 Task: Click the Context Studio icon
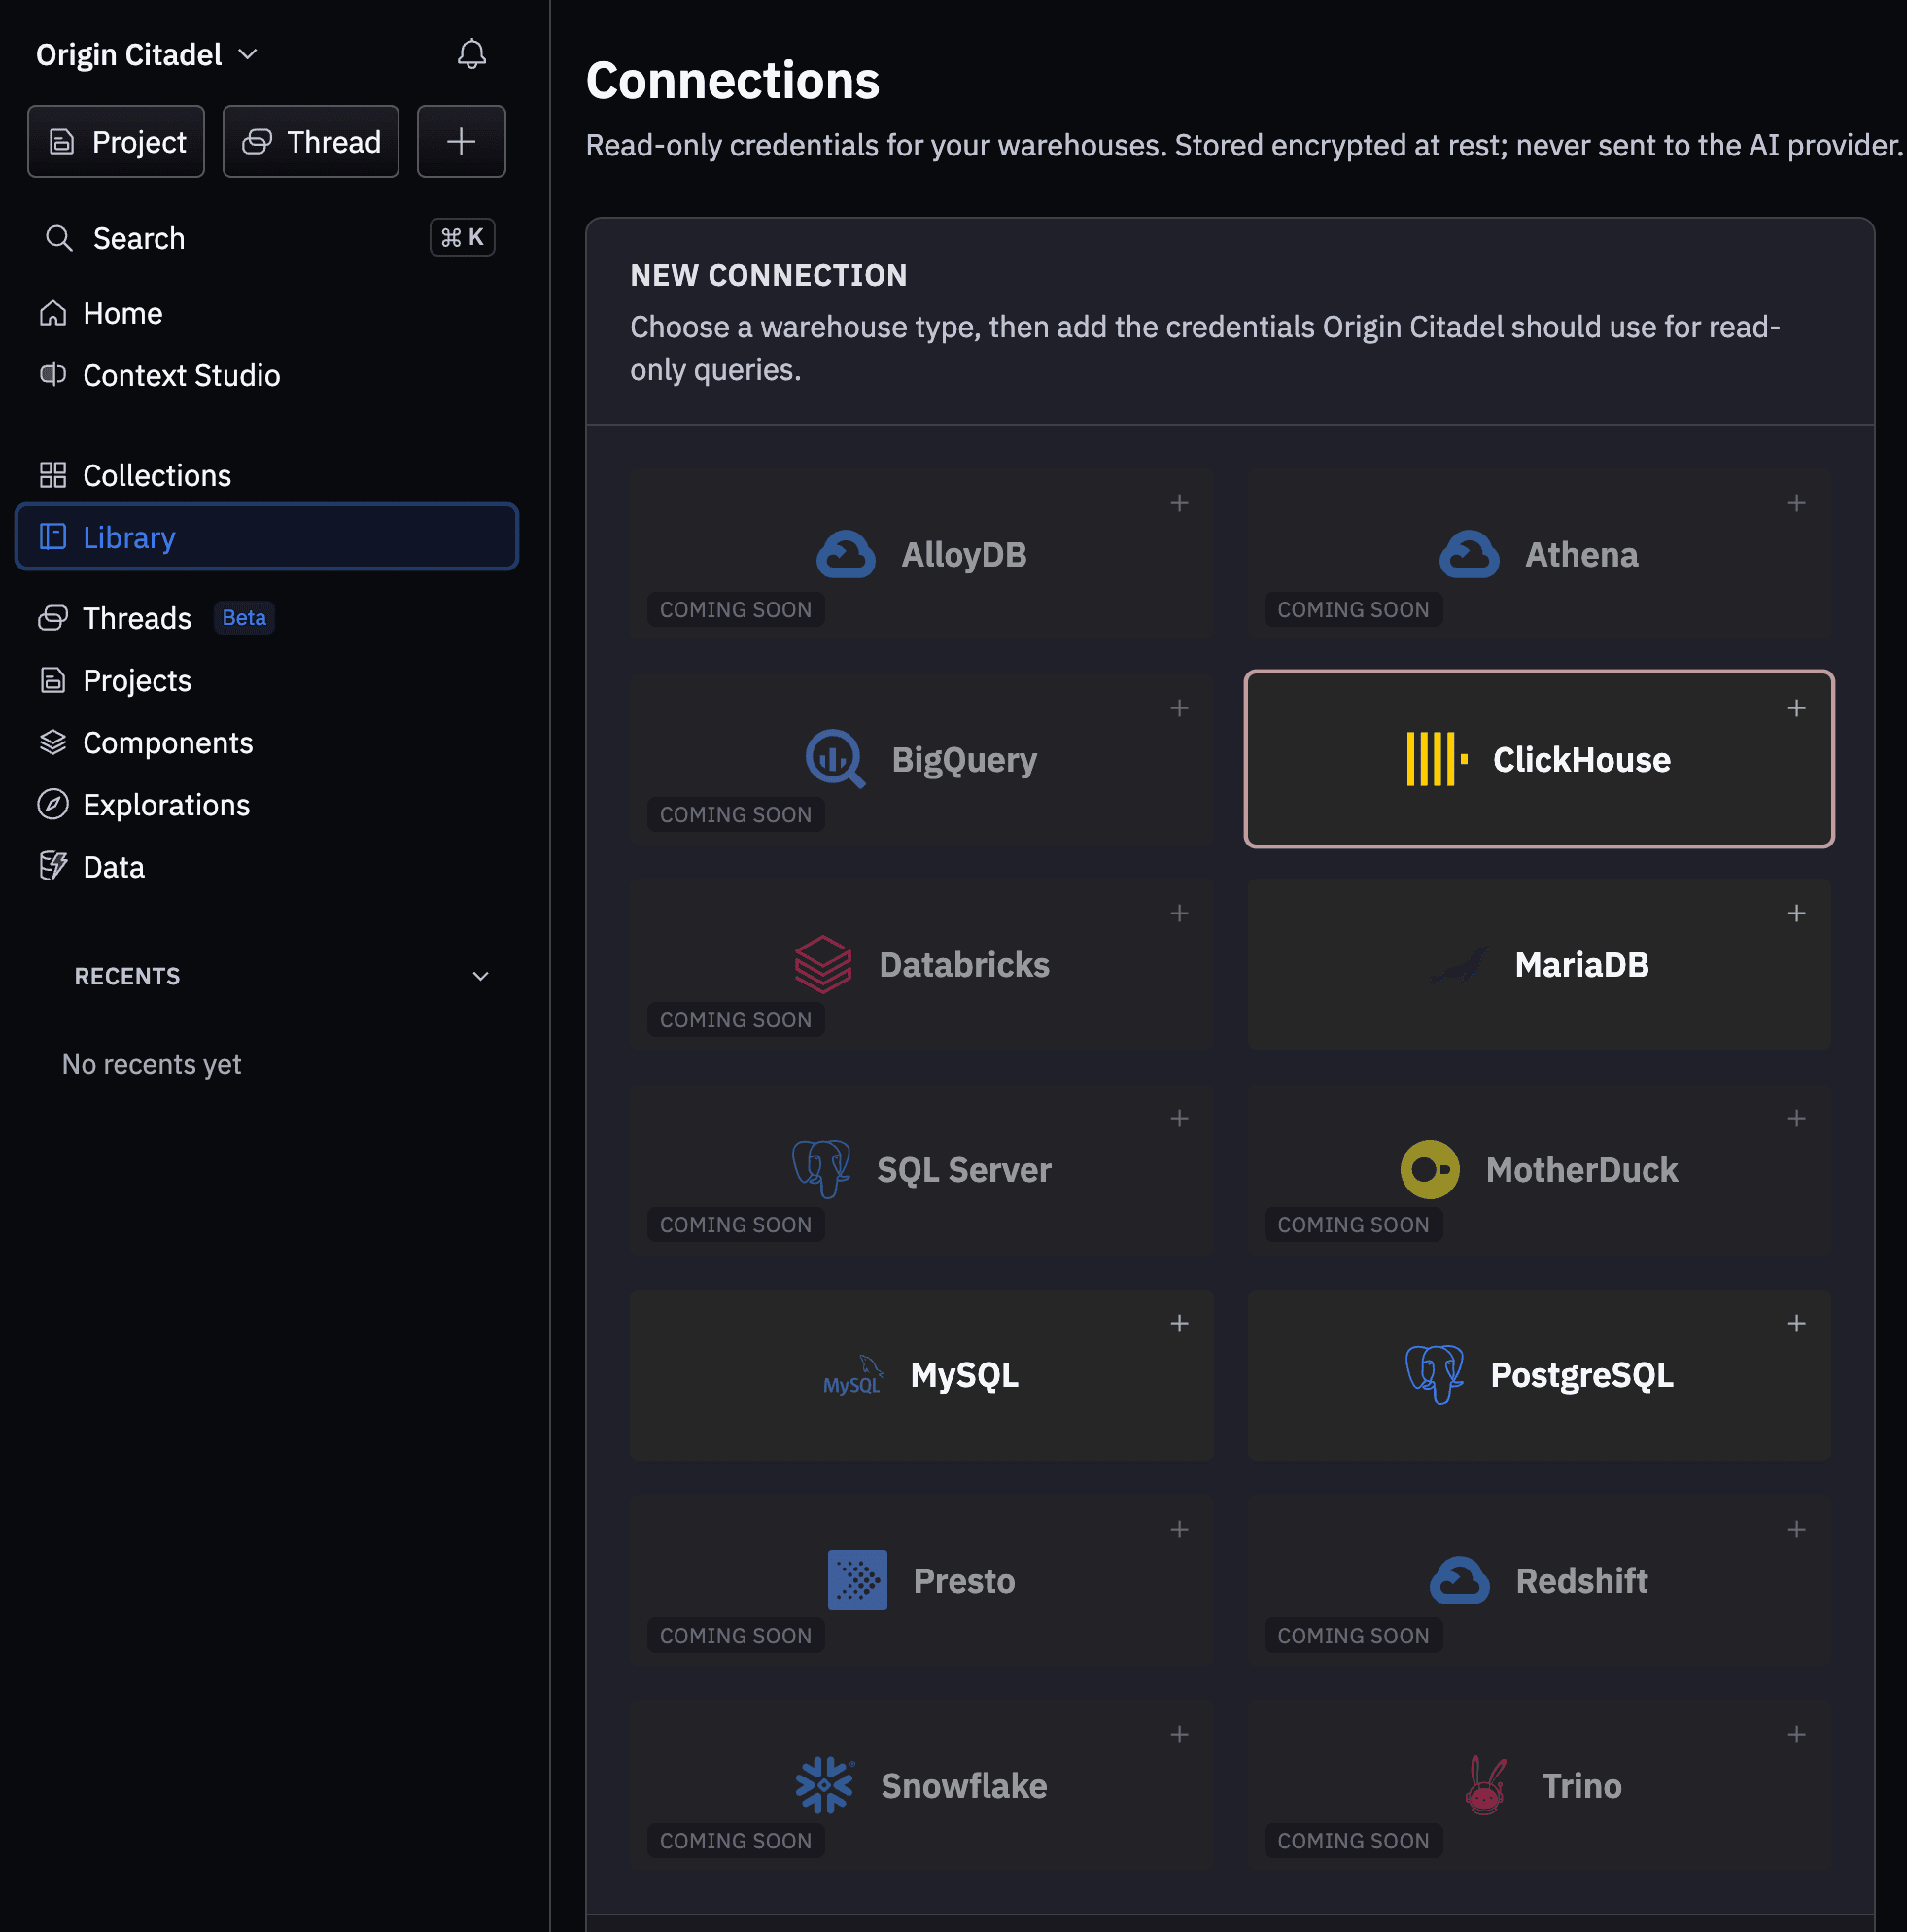[x=53, y=375]
